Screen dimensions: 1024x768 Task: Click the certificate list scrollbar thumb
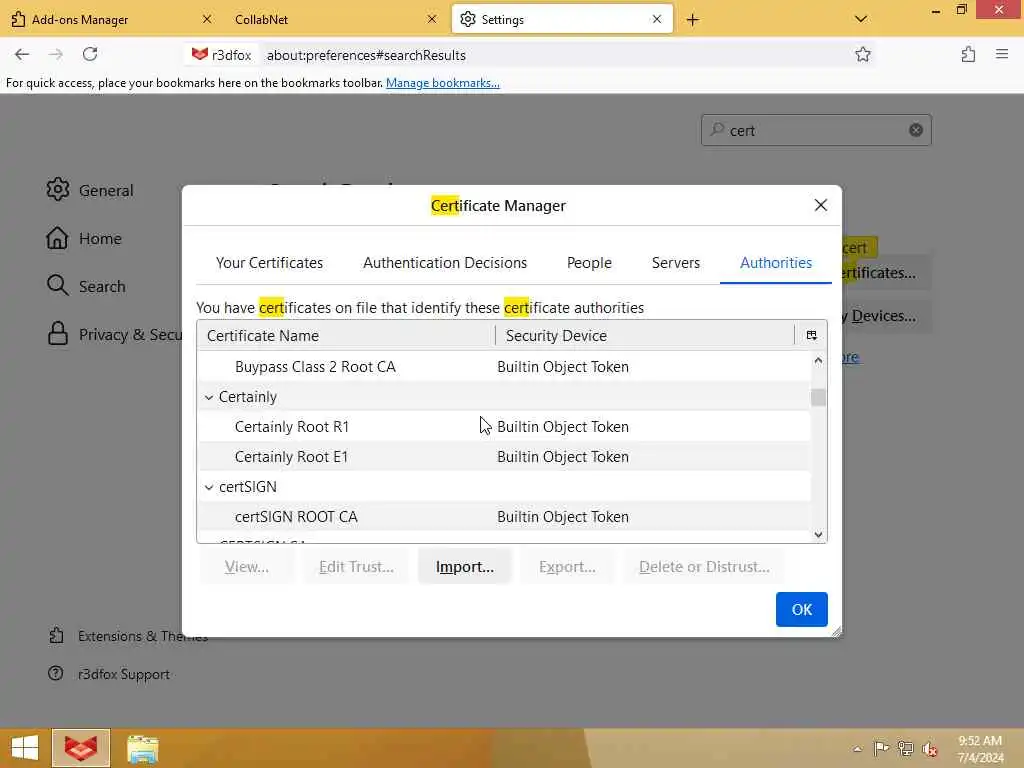click(x=818, y=397)
